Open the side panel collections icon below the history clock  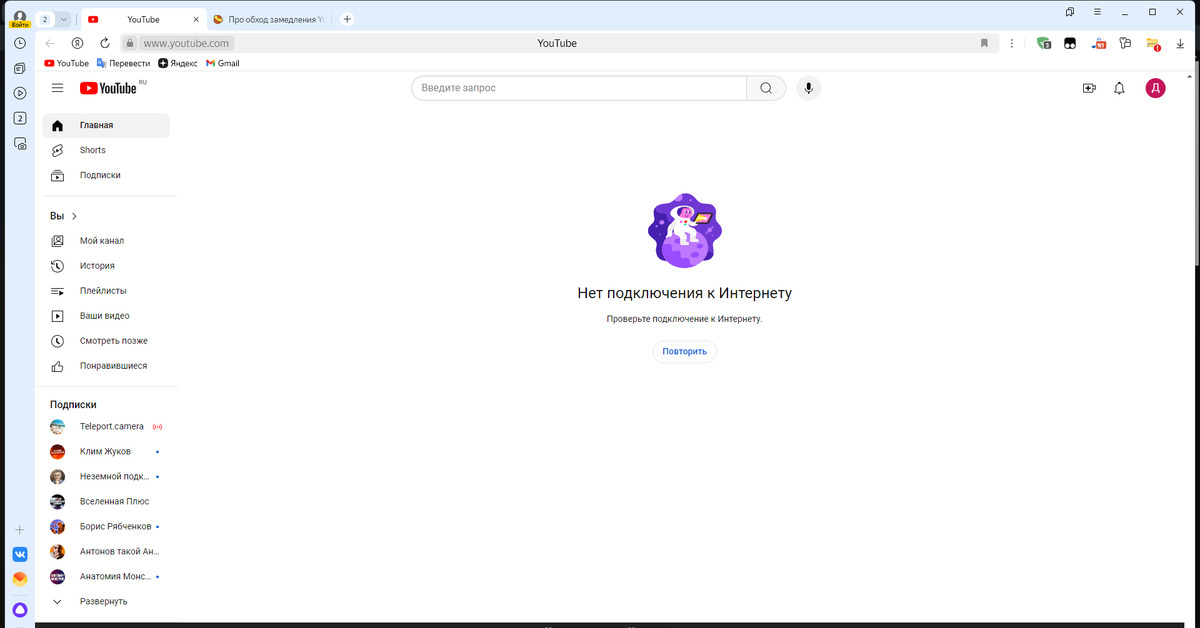[x=19, y=68]
